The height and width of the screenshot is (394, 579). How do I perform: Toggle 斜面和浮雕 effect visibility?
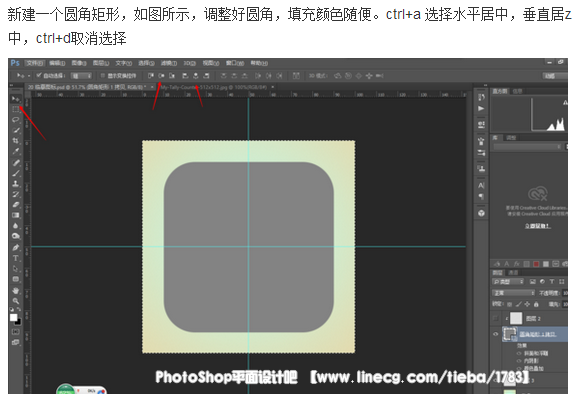pyautogui.click(x=519, y=353)
